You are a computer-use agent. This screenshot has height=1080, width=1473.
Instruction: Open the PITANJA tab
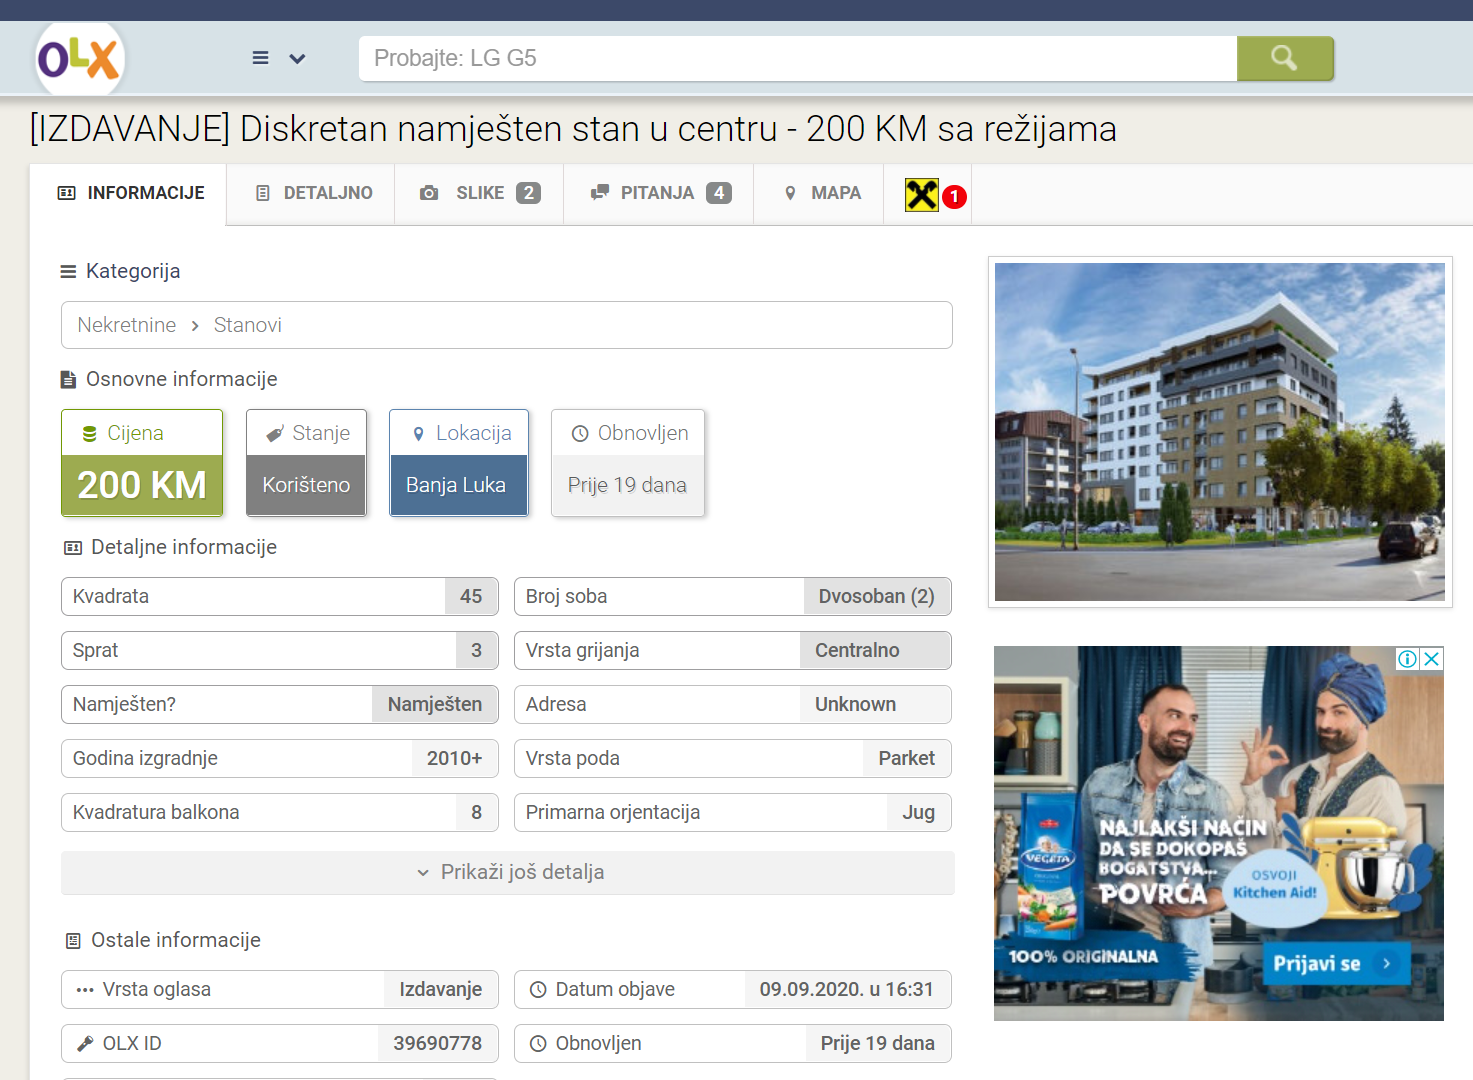point(659,193)
